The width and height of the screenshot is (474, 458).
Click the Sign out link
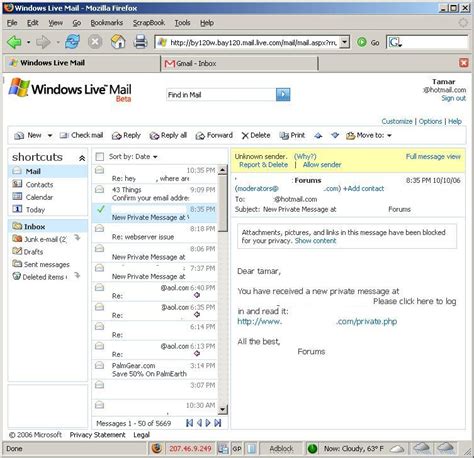pos(453,98)
